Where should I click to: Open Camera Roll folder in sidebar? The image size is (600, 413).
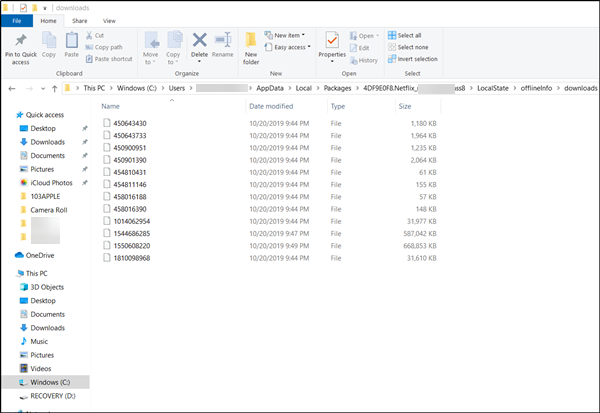(49, 210)
